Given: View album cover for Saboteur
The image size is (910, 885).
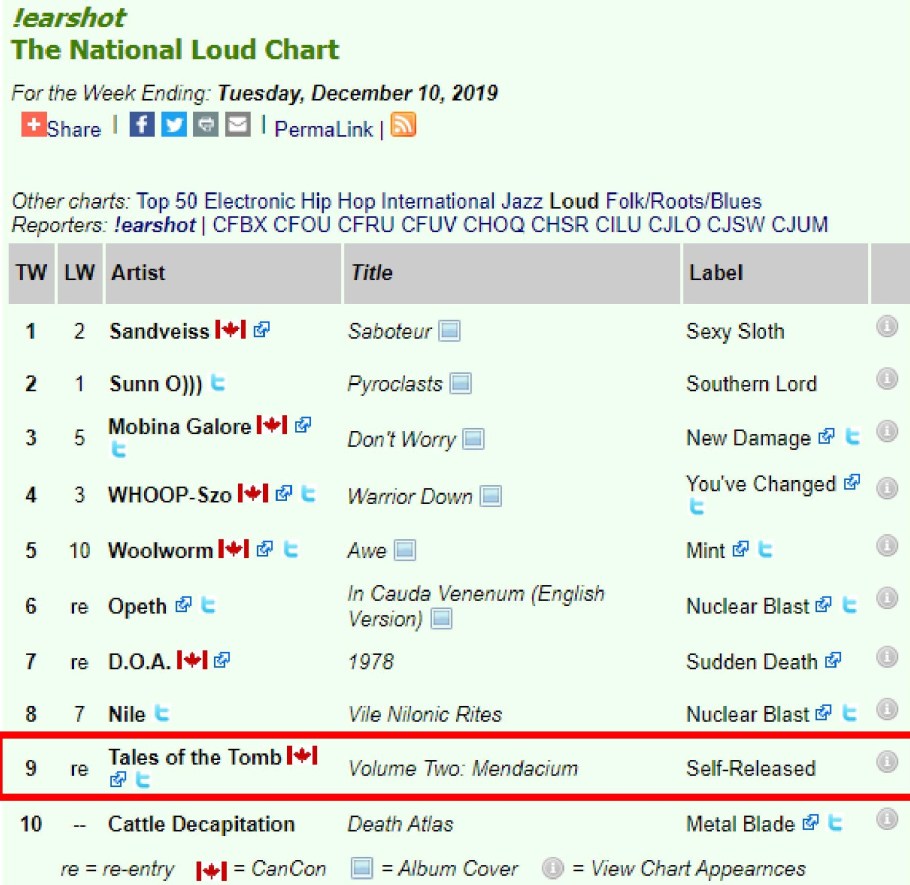Looking at the screenshot, I should point(449,331).
